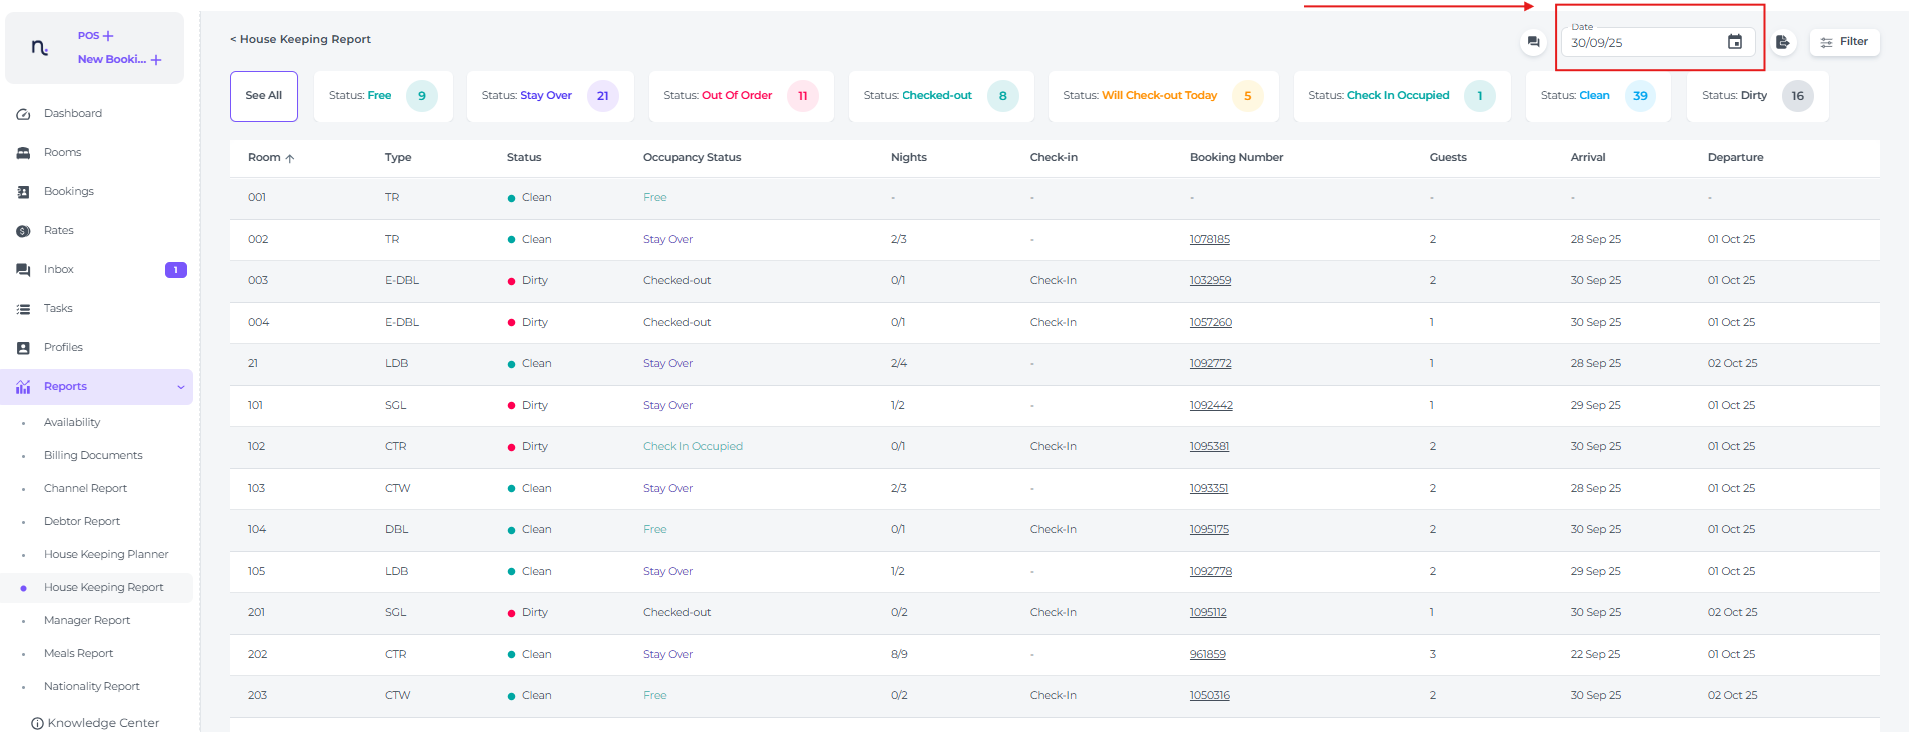Click the Rooms bed icon in sidebar

tap(23, 153)
